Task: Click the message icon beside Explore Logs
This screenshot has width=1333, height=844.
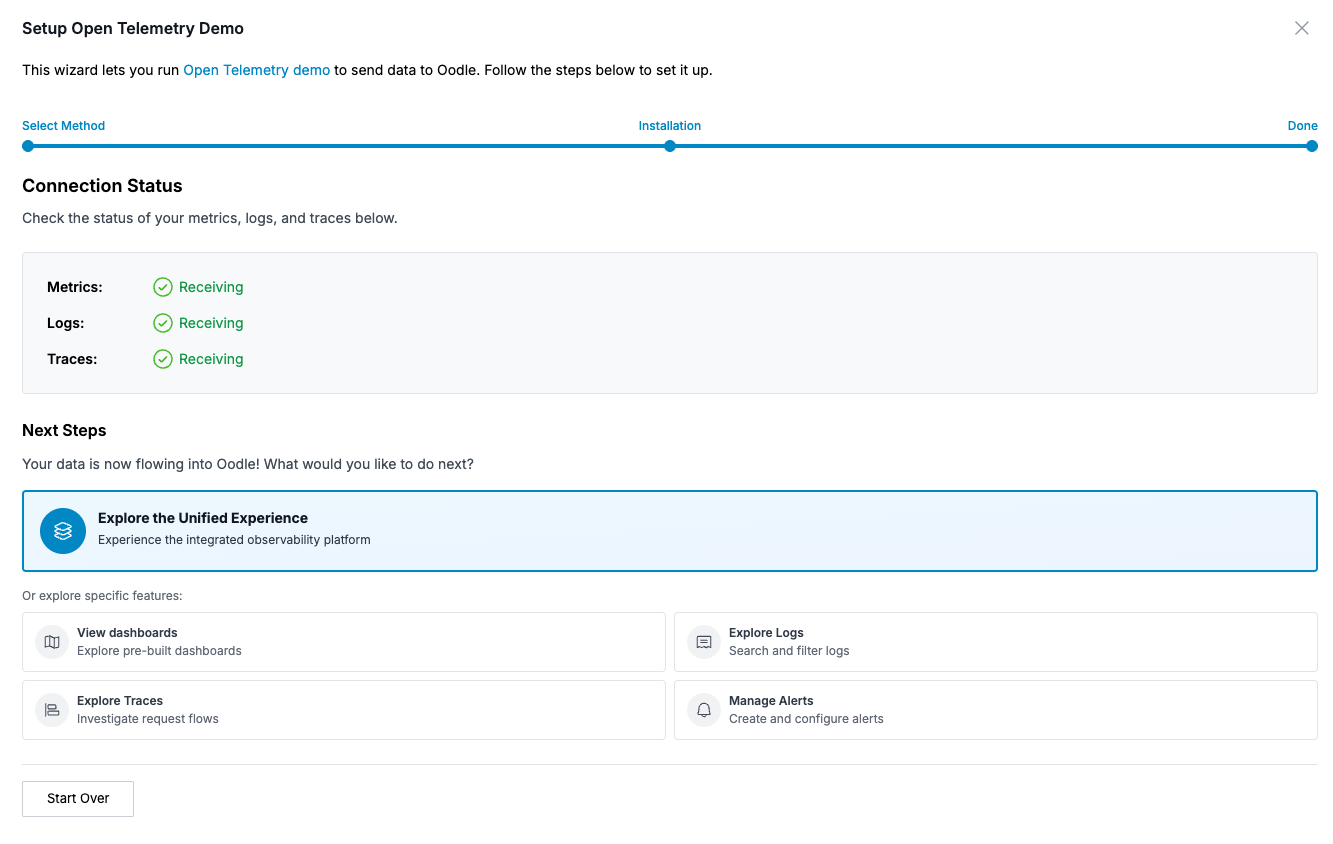Action: (704, 642)
